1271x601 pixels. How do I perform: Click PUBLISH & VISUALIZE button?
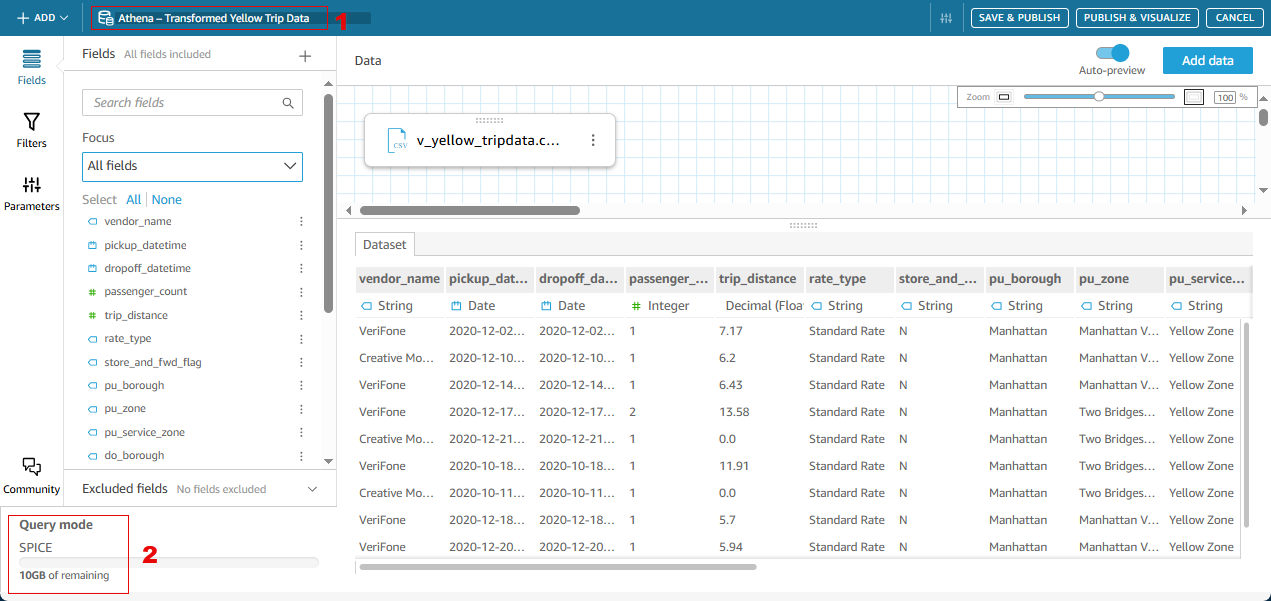tap(1137, 18)
